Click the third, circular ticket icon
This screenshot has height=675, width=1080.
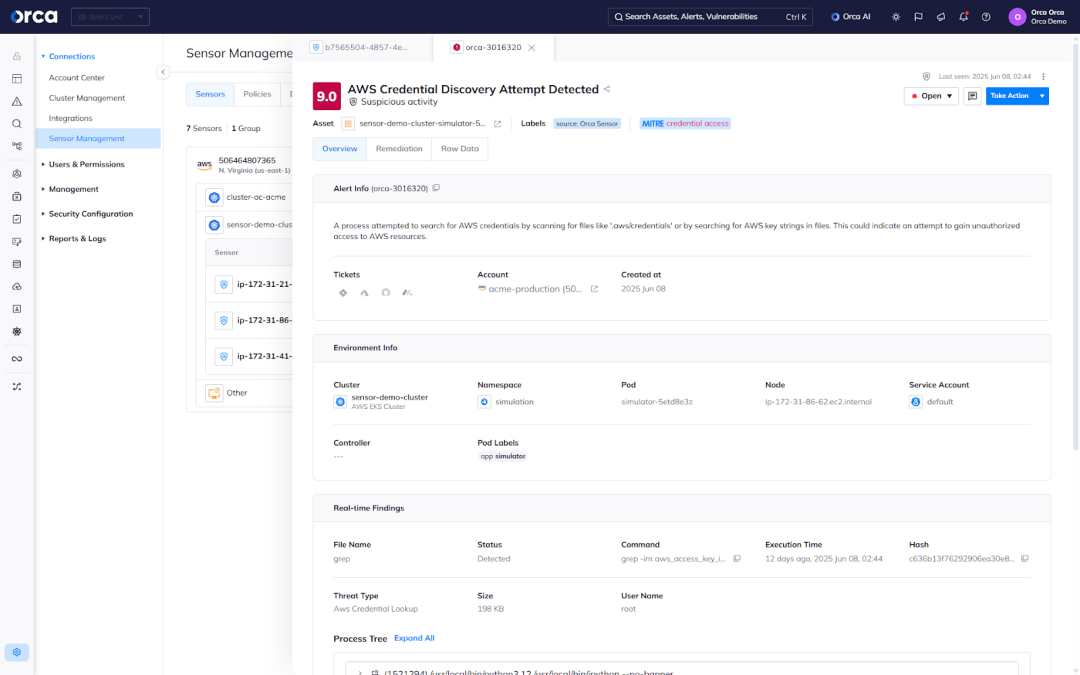pyautogui.click(x=386, y=293)
